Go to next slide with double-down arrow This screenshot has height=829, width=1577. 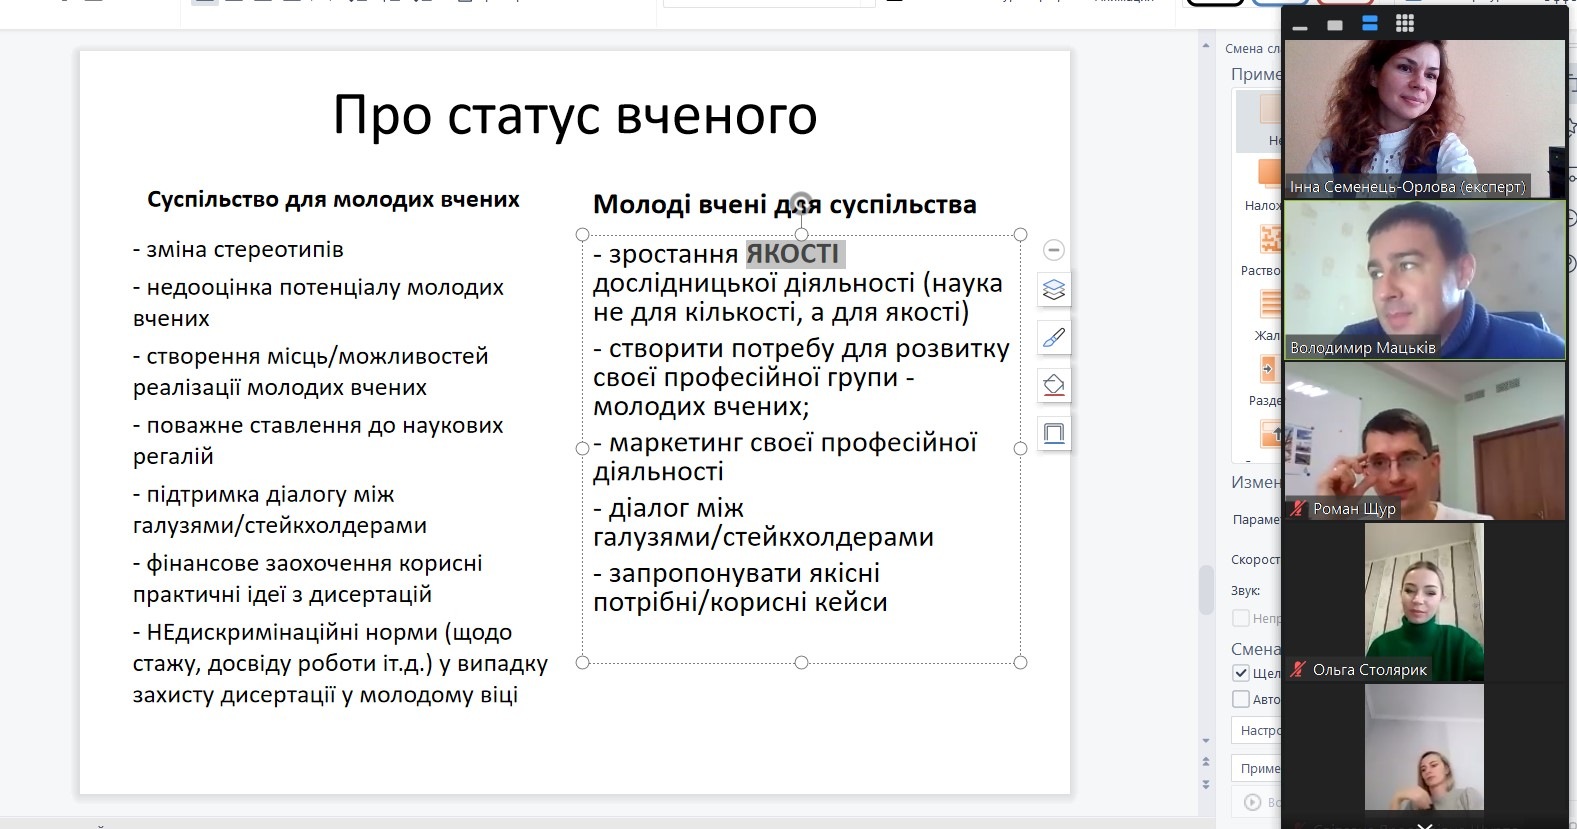1206,785
